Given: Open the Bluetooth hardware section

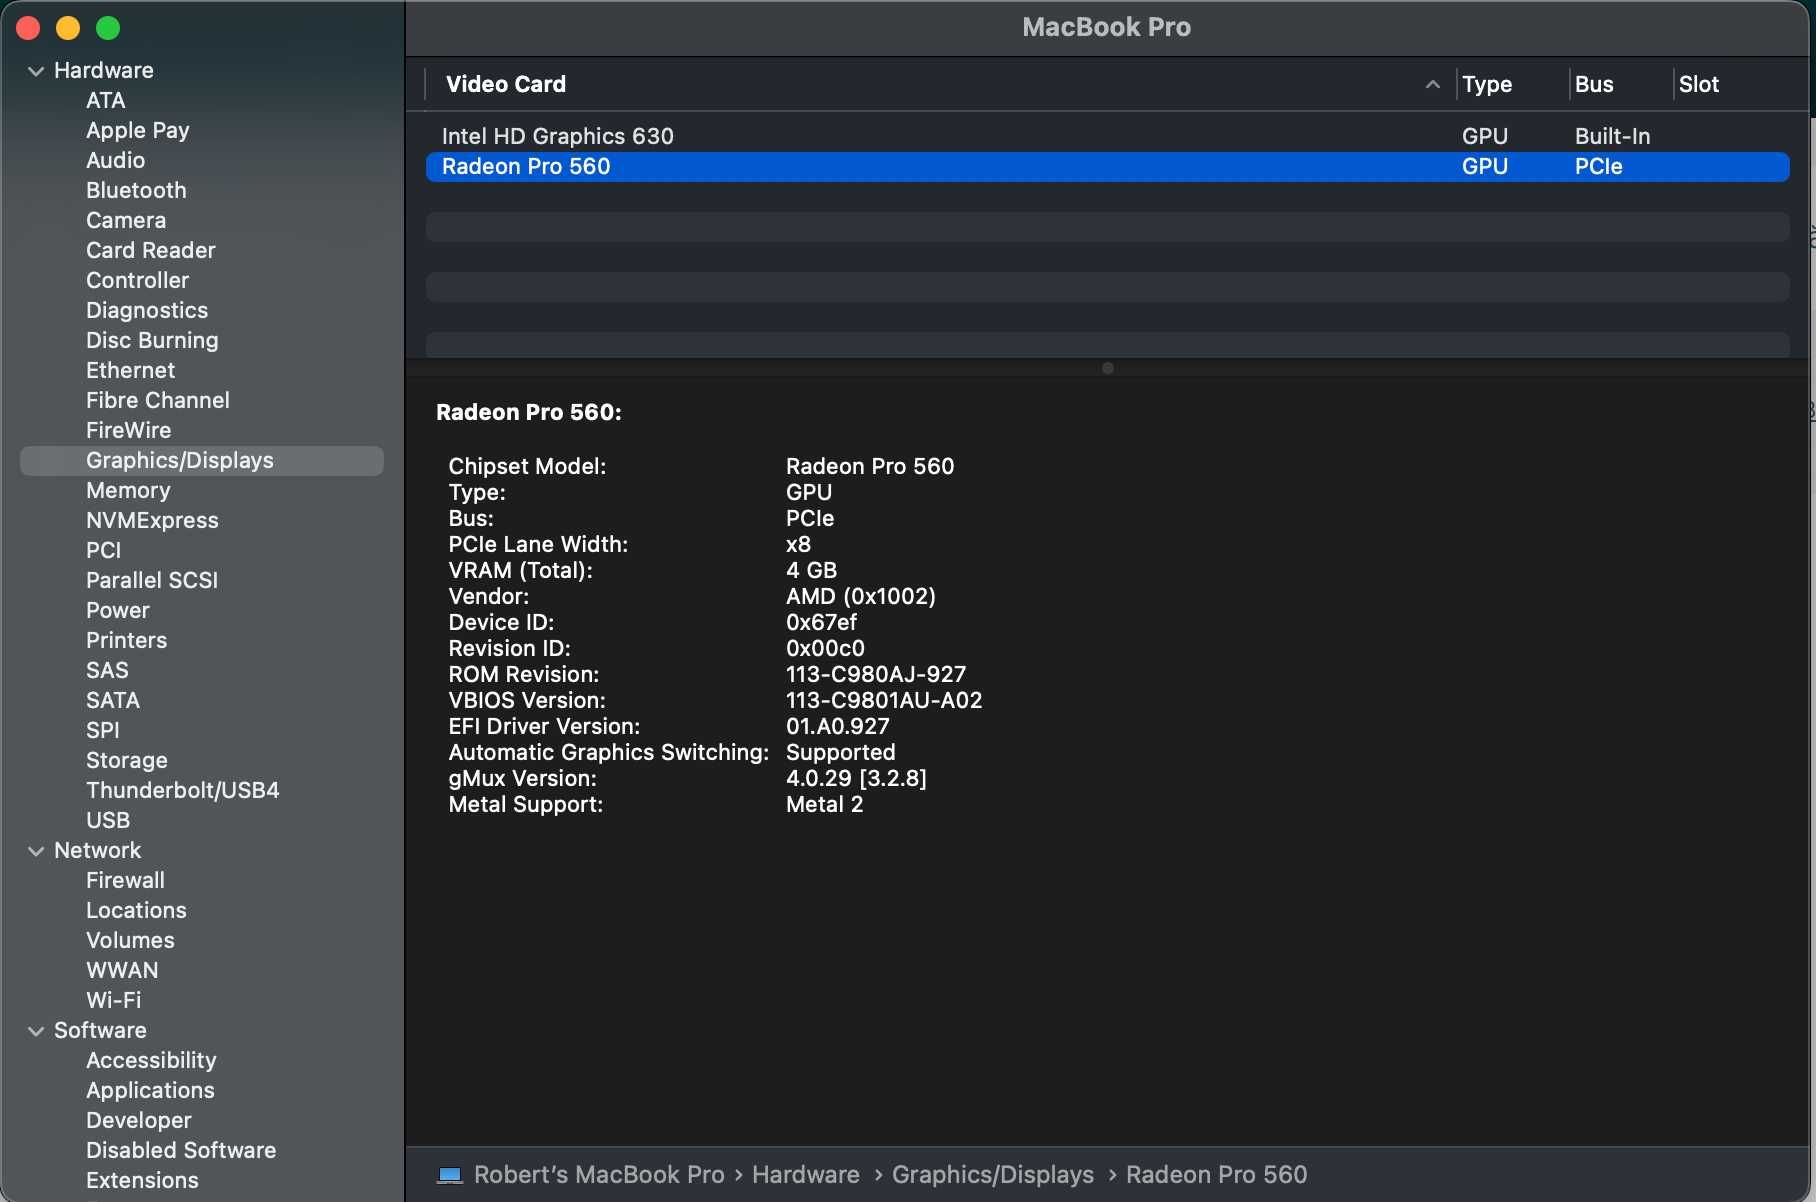Looking at the screenshot, I should point(136,191).
